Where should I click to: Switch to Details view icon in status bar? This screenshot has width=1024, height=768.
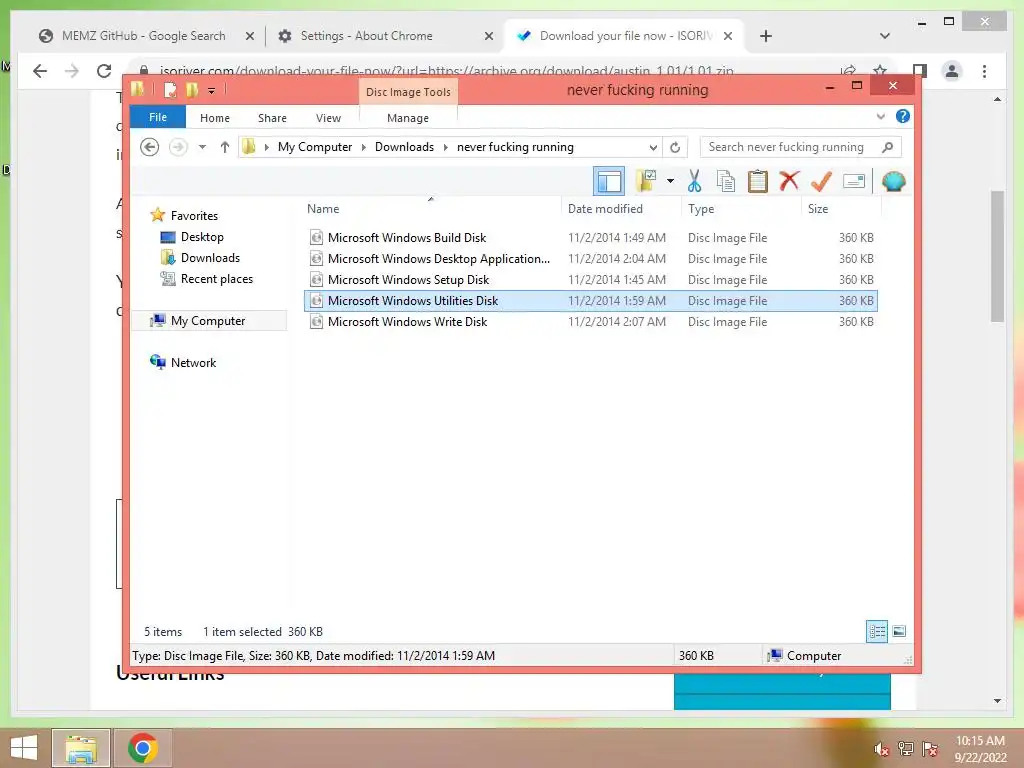pos(876,631)
